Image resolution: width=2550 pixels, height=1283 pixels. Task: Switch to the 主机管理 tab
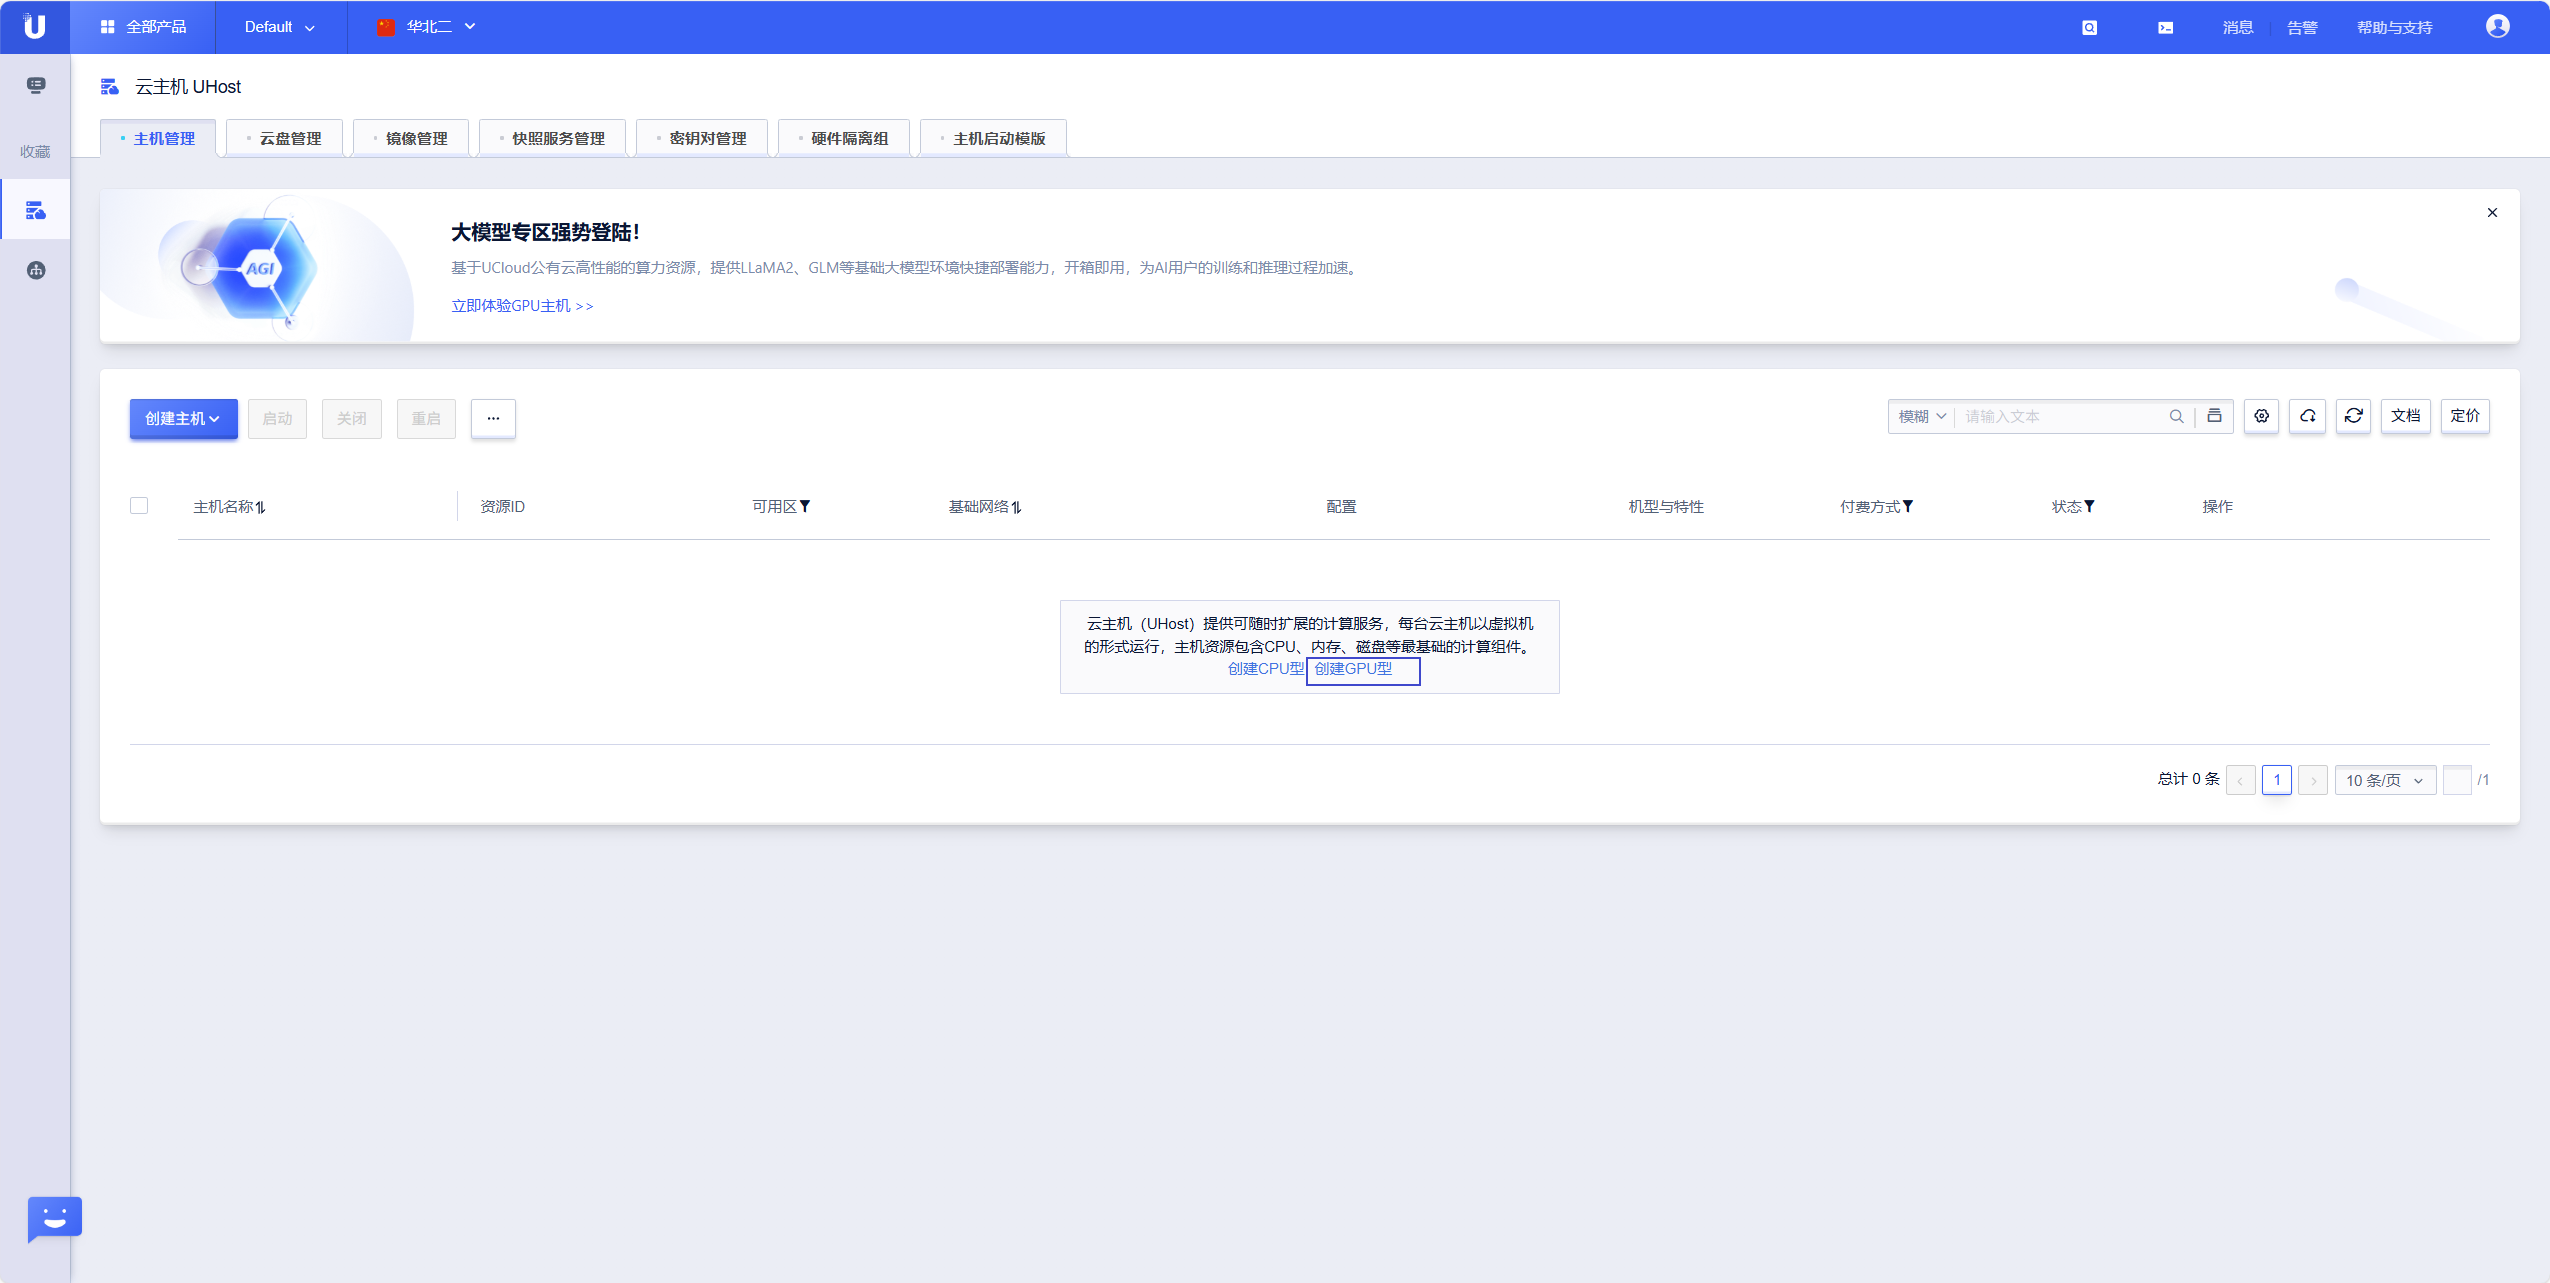click(x=158, y=138)
